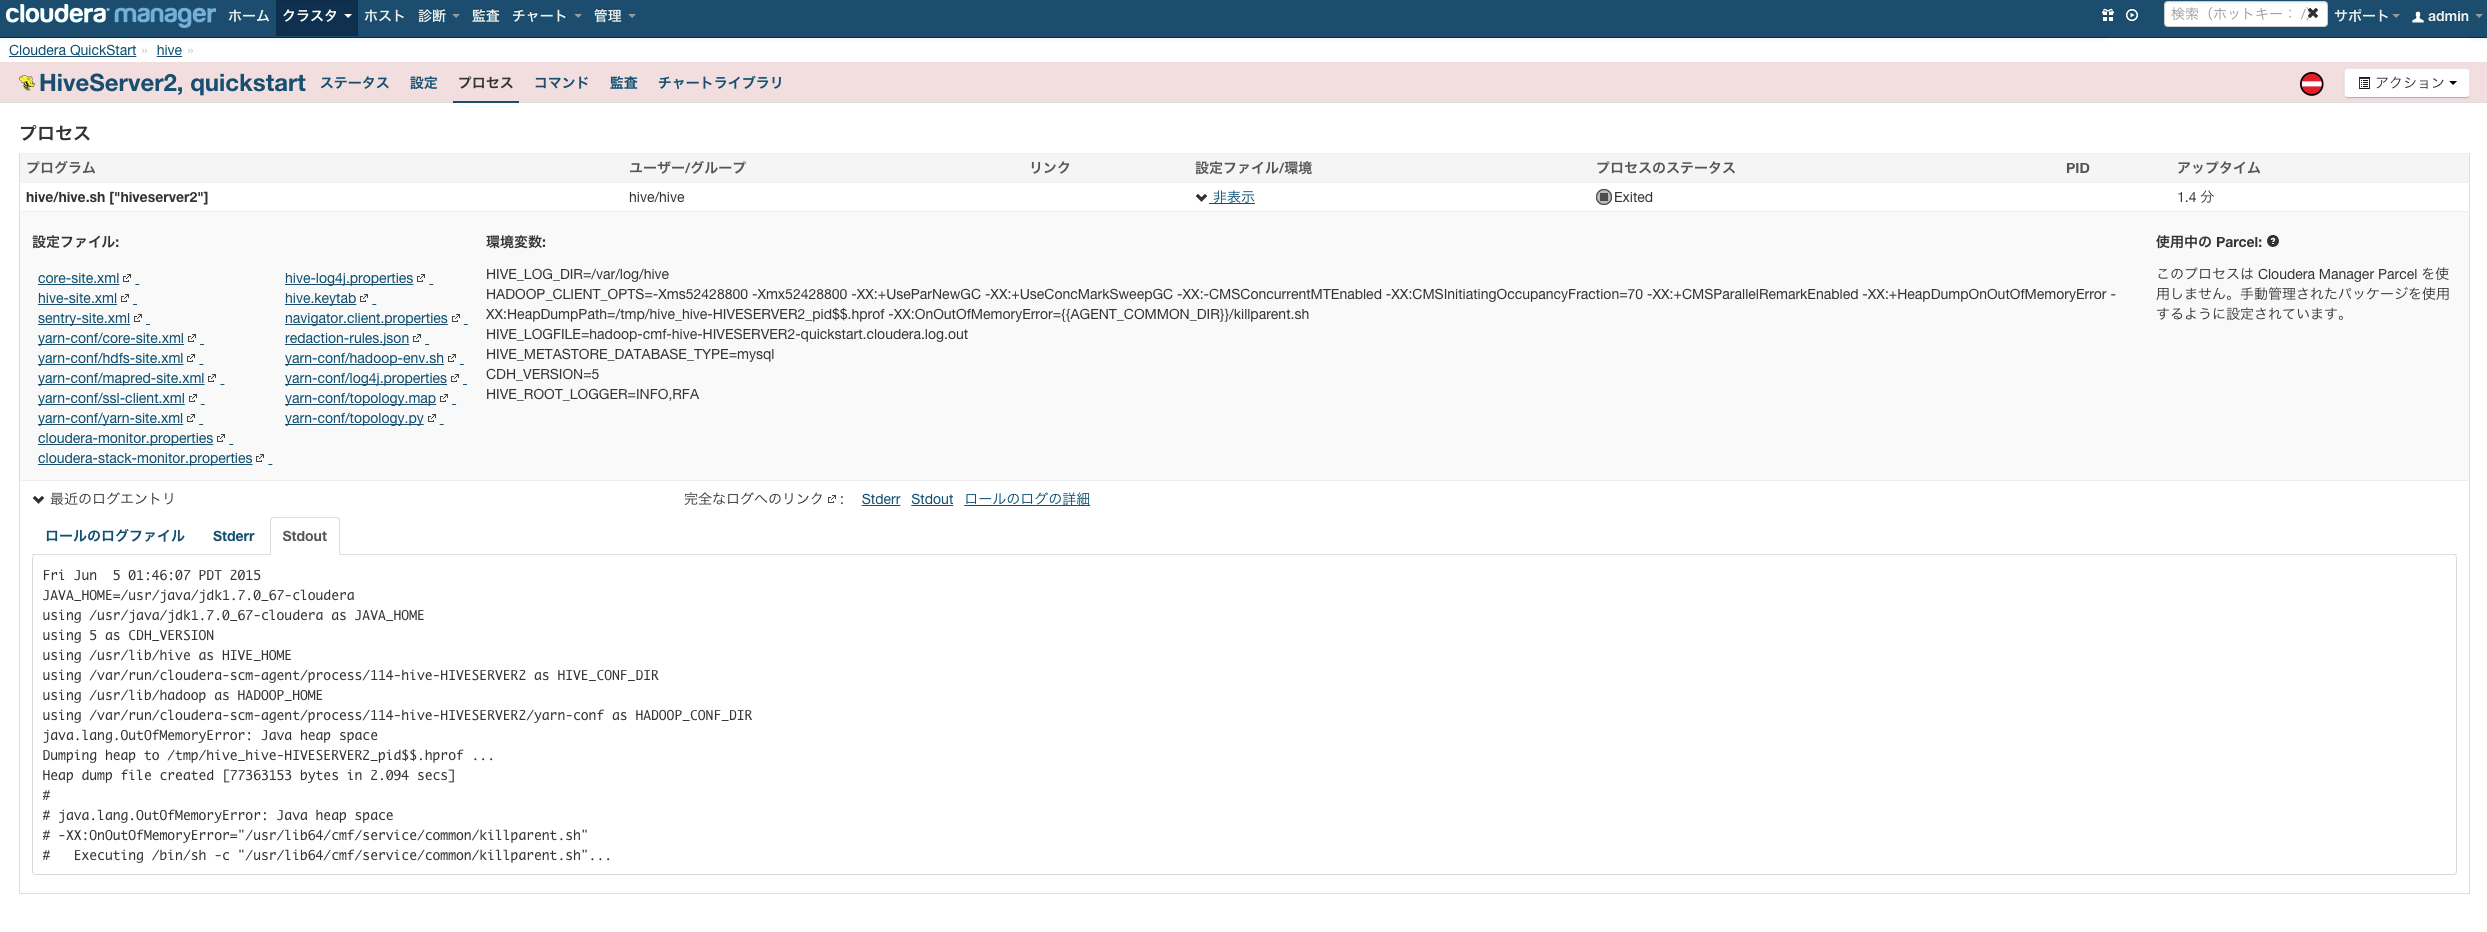Go to ホスト in top navigation

point(384,16)
